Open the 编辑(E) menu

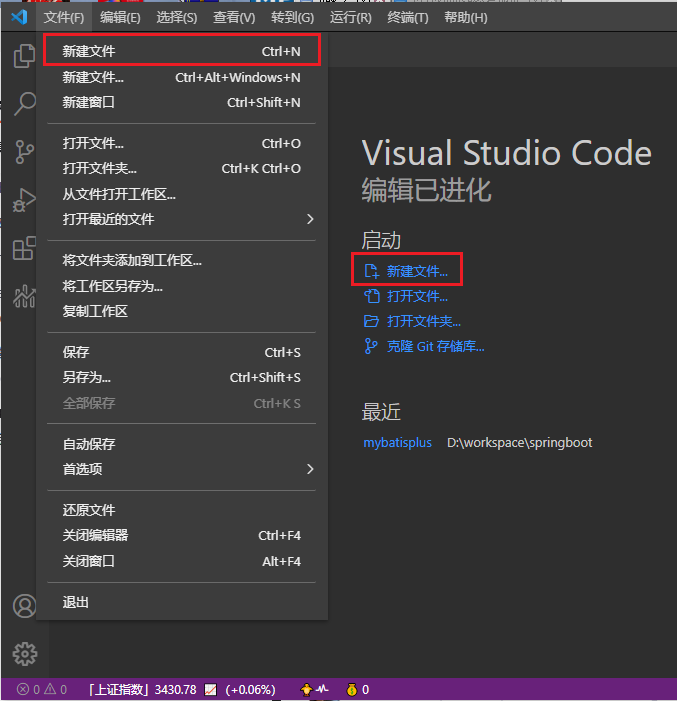(120, 17)
